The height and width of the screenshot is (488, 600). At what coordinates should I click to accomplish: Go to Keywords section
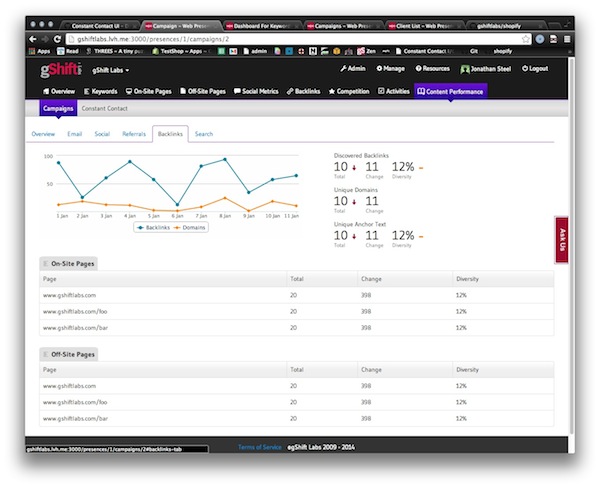click(101, 91)
